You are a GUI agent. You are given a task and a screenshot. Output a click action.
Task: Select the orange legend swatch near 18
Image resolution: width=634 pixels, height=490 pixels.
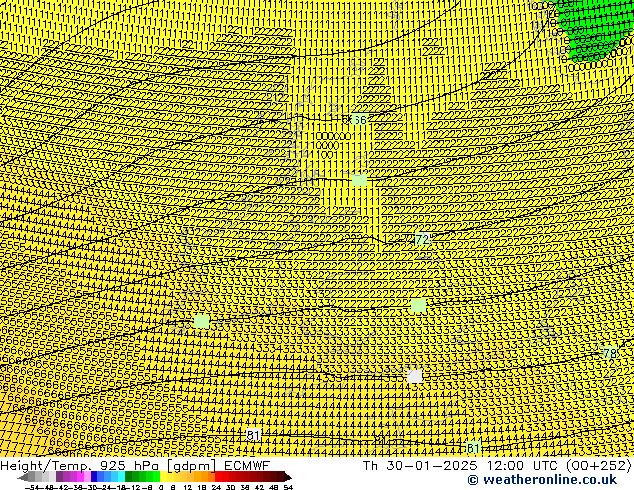(x=205, y=477)
